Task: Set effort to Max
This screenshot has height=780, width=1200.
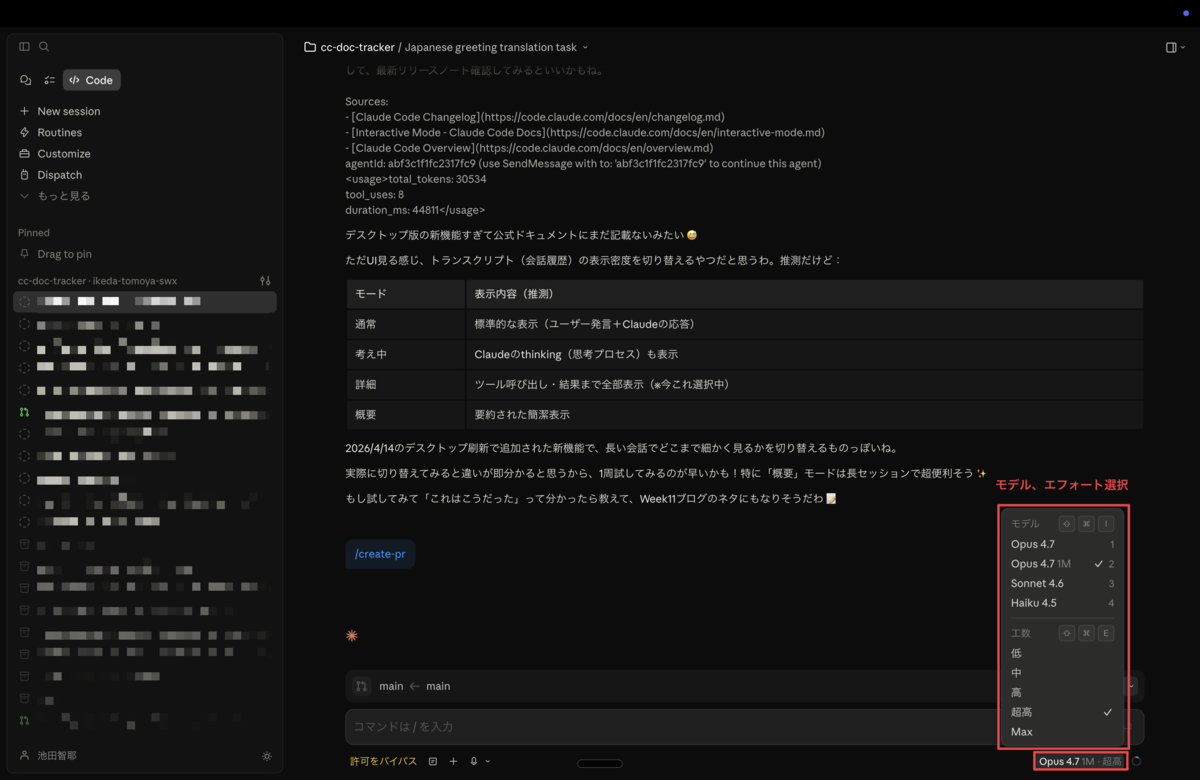Action: coord(1062,732)
